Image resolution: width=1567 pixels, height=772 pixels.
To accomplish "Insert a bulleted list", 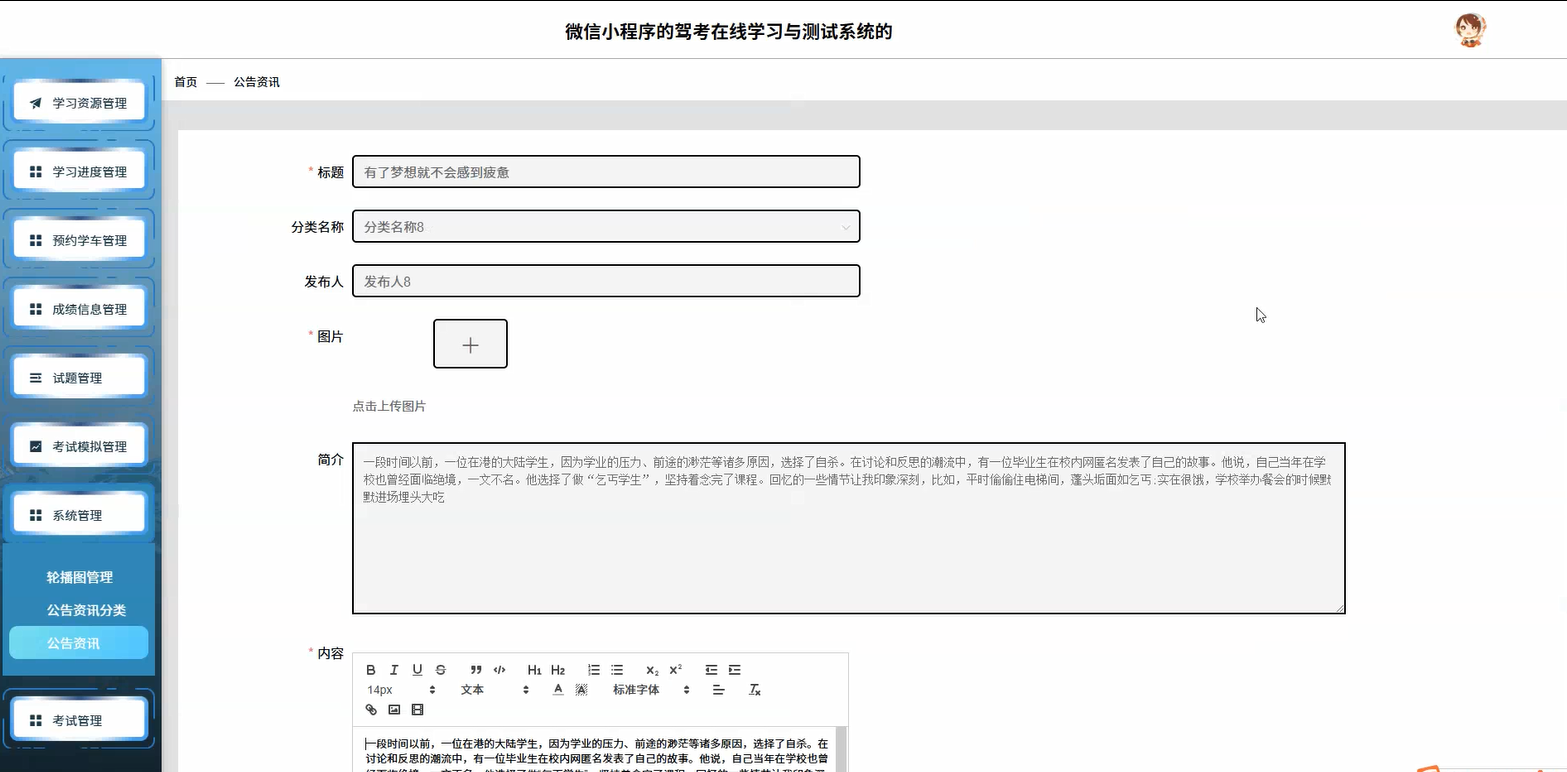I will pos(617,670).
